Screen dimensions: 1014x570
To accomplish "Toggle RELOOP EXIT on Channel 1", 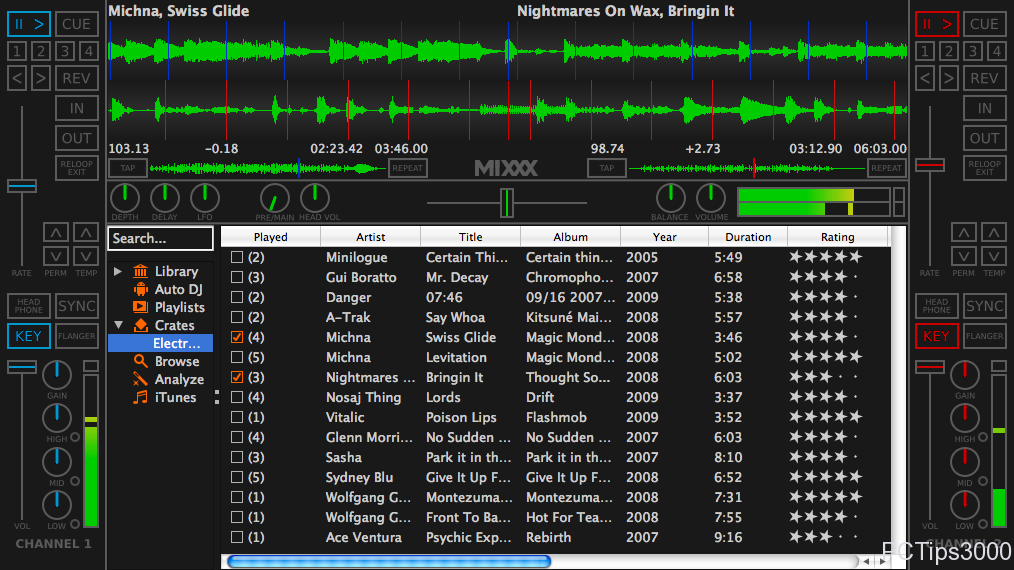I will point(76,168).
